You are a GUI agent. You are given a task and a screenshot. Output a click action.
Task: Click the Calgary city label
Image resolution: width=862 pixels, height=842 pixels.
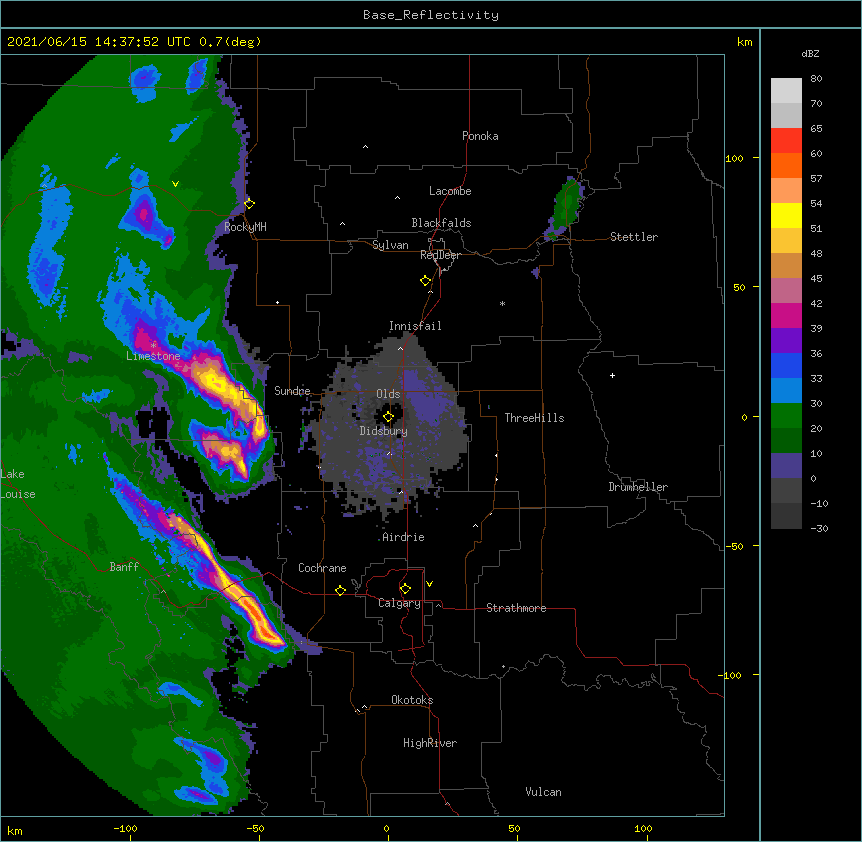399,603
